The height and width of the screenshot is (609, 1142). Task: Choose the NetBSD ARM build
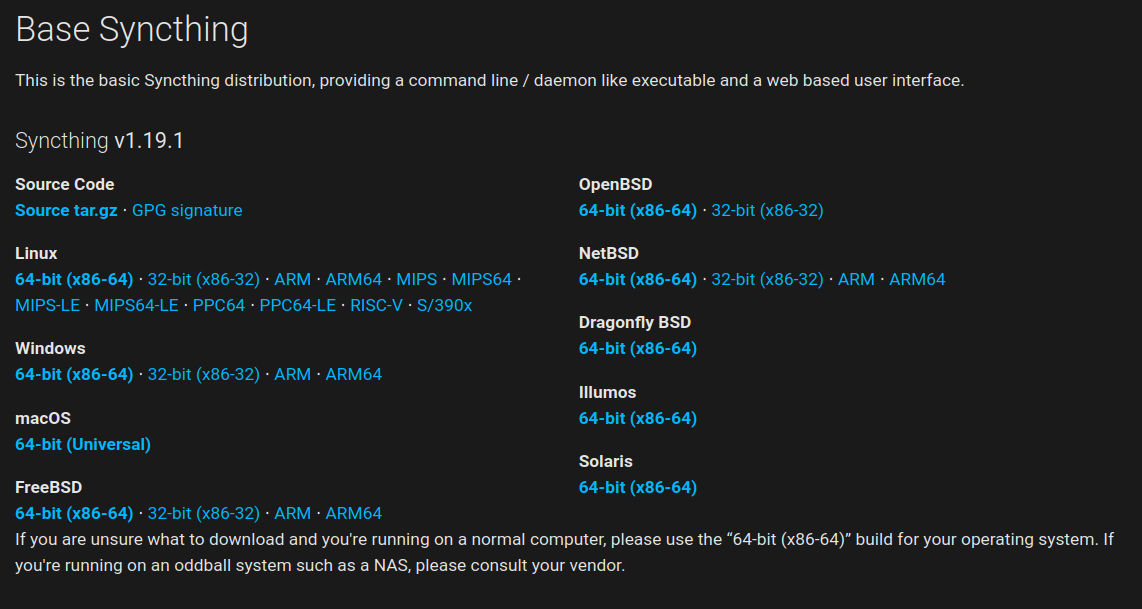(856, 280)
